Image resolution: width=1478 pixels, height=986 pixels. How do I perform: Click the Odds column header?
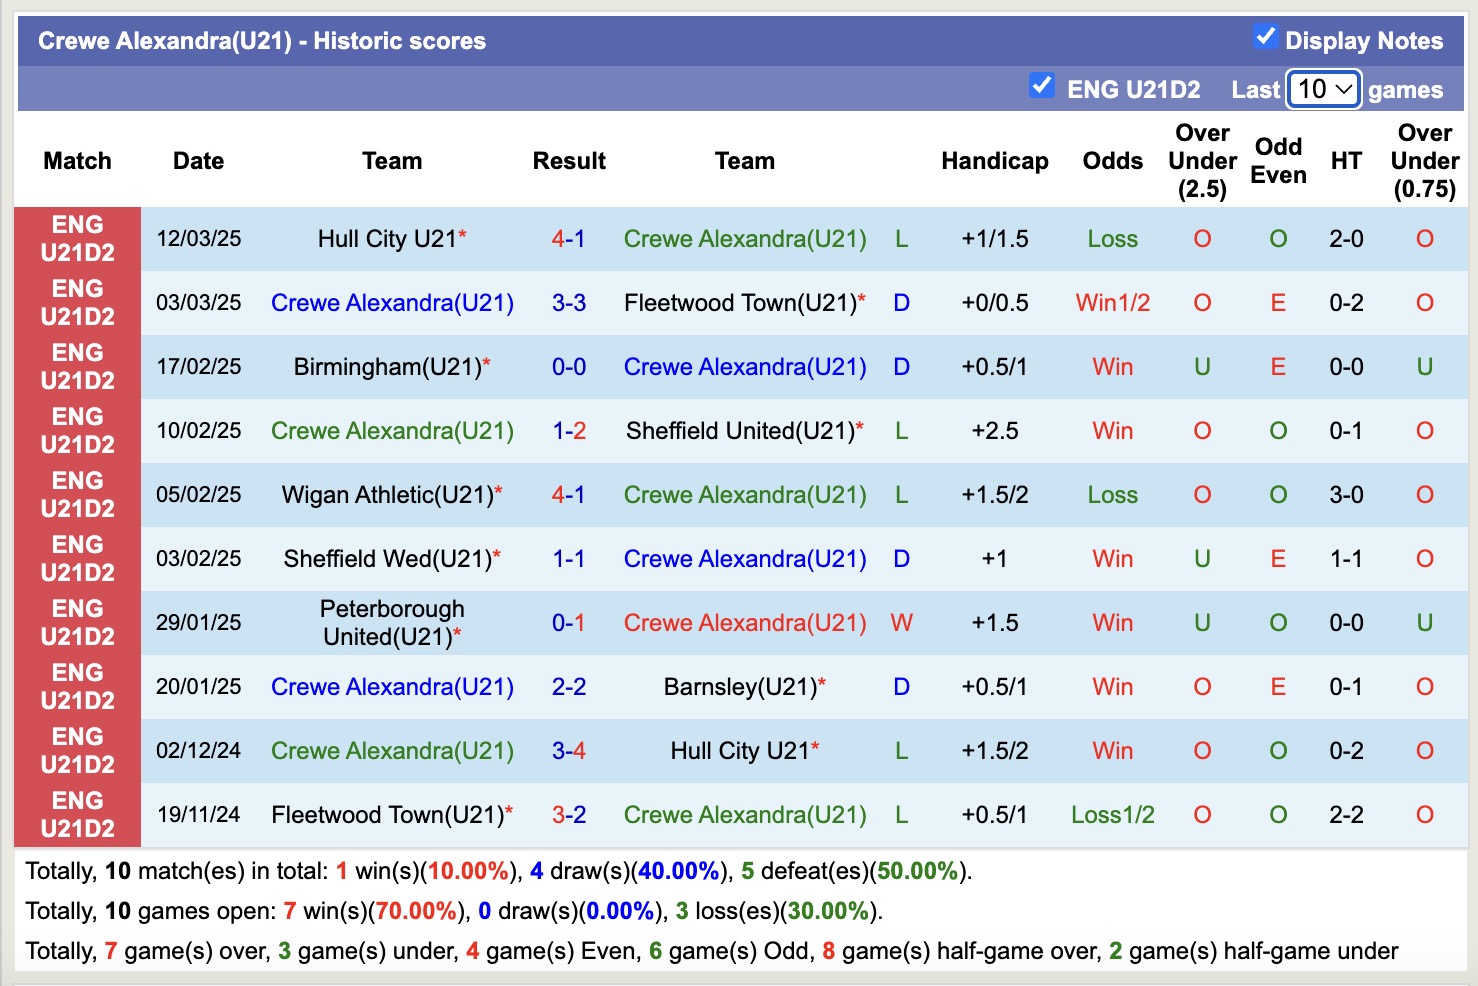[x=1112, y=160]
